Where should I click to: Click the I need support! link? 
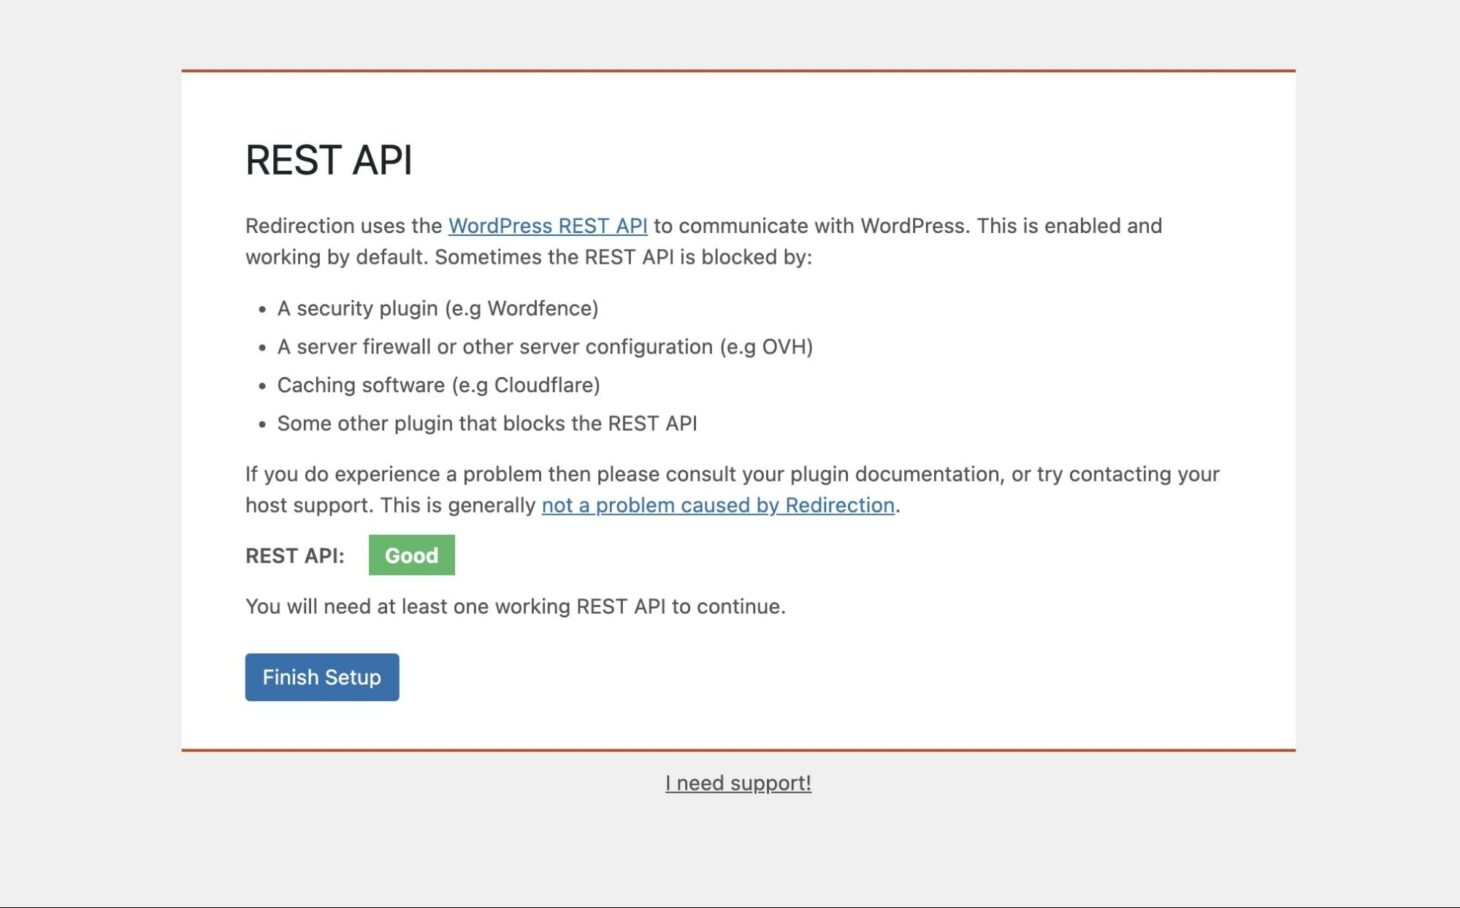738,783
